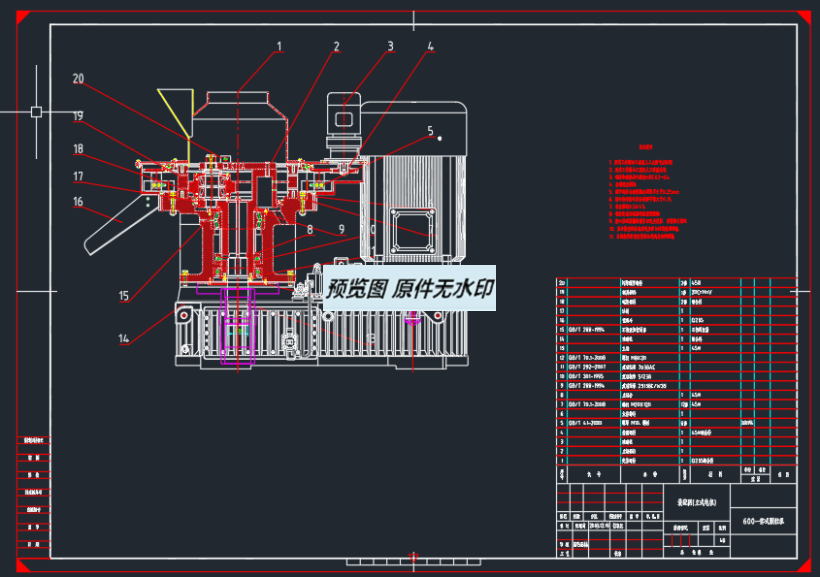This screenshot has height=577, width=820.
Task: Click part callout number 15
Action: click(123, 296)
